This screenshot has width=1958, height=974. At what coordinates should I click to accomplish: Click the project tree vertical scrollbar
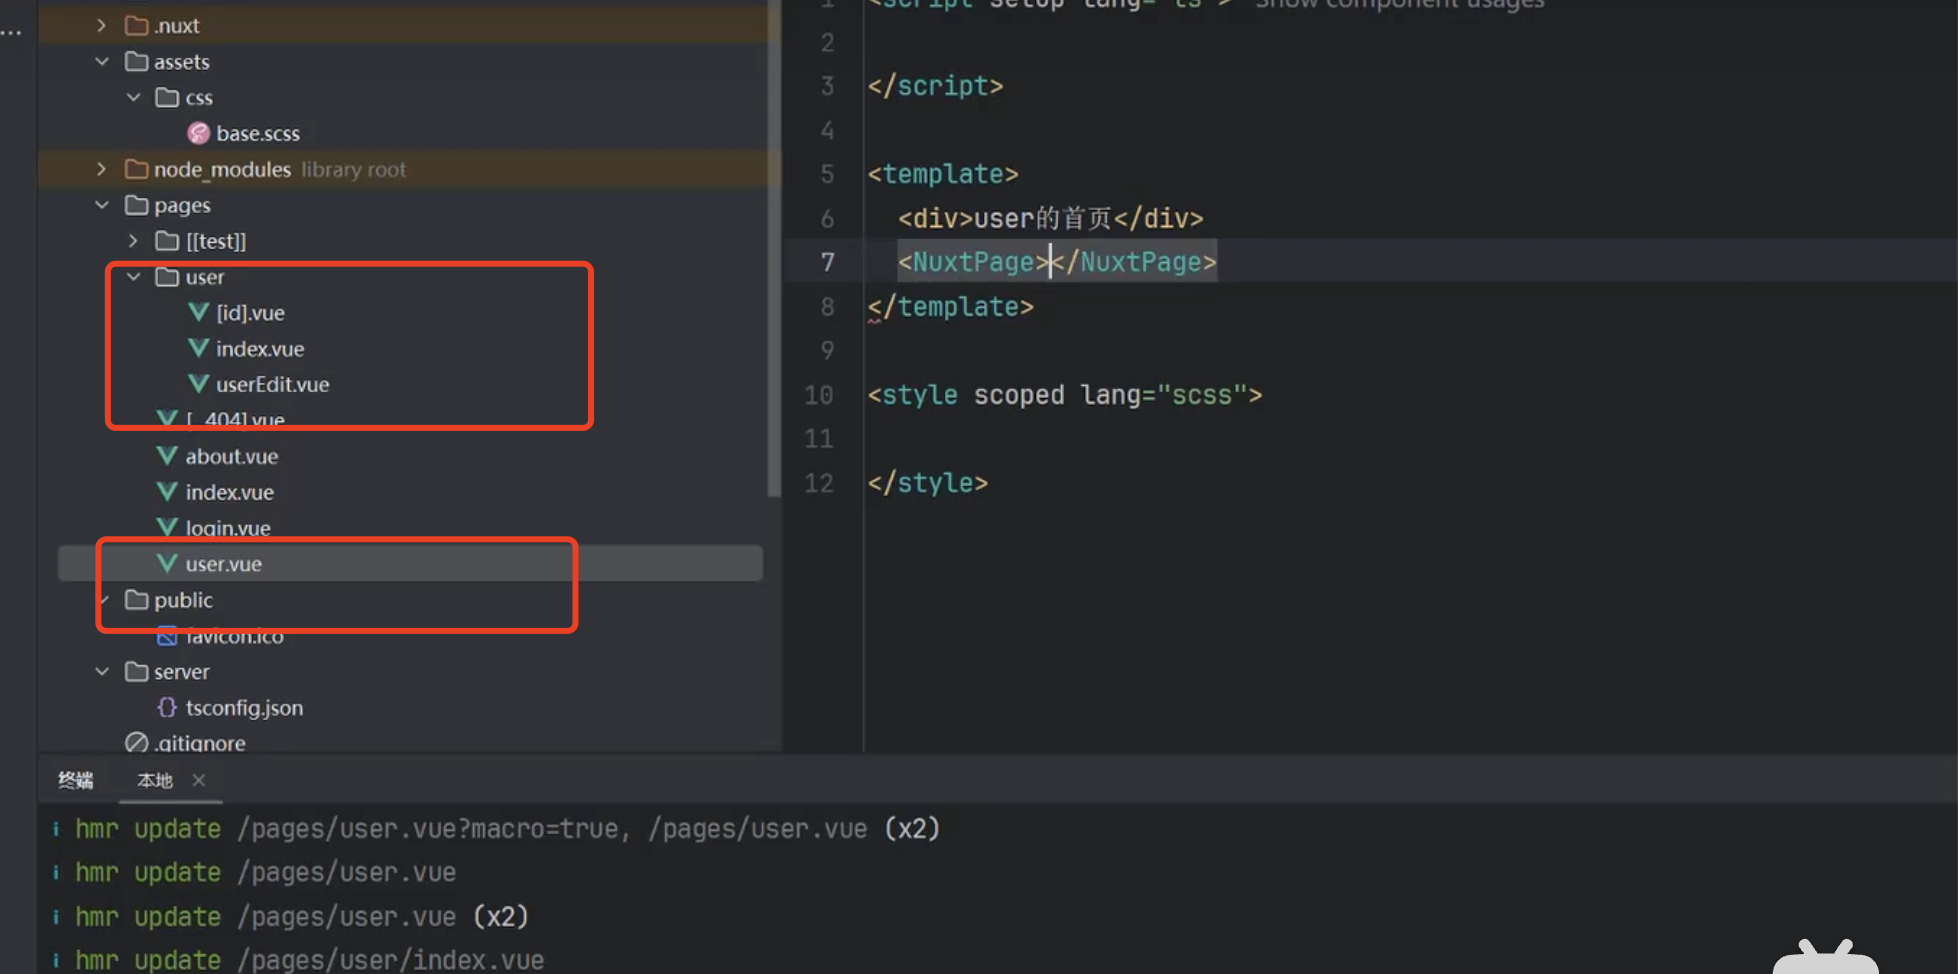773,250
